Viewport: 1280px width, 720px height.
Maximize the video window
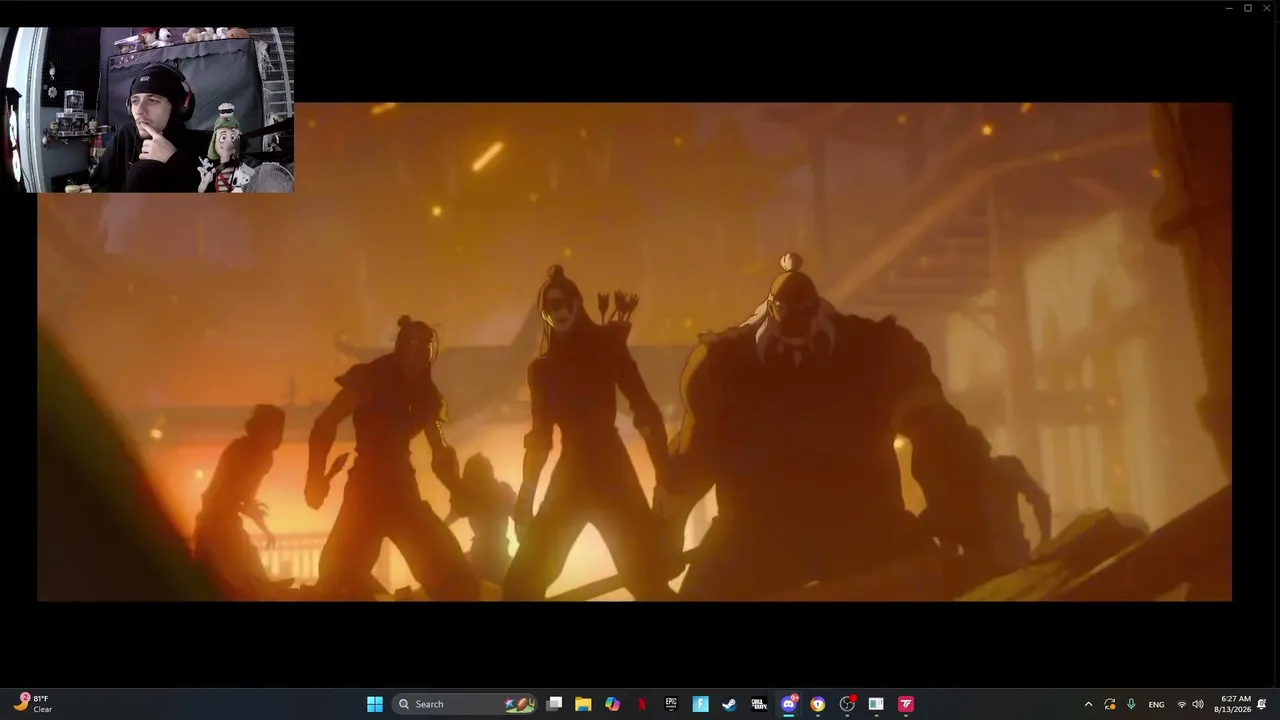tap(1248, 8)
